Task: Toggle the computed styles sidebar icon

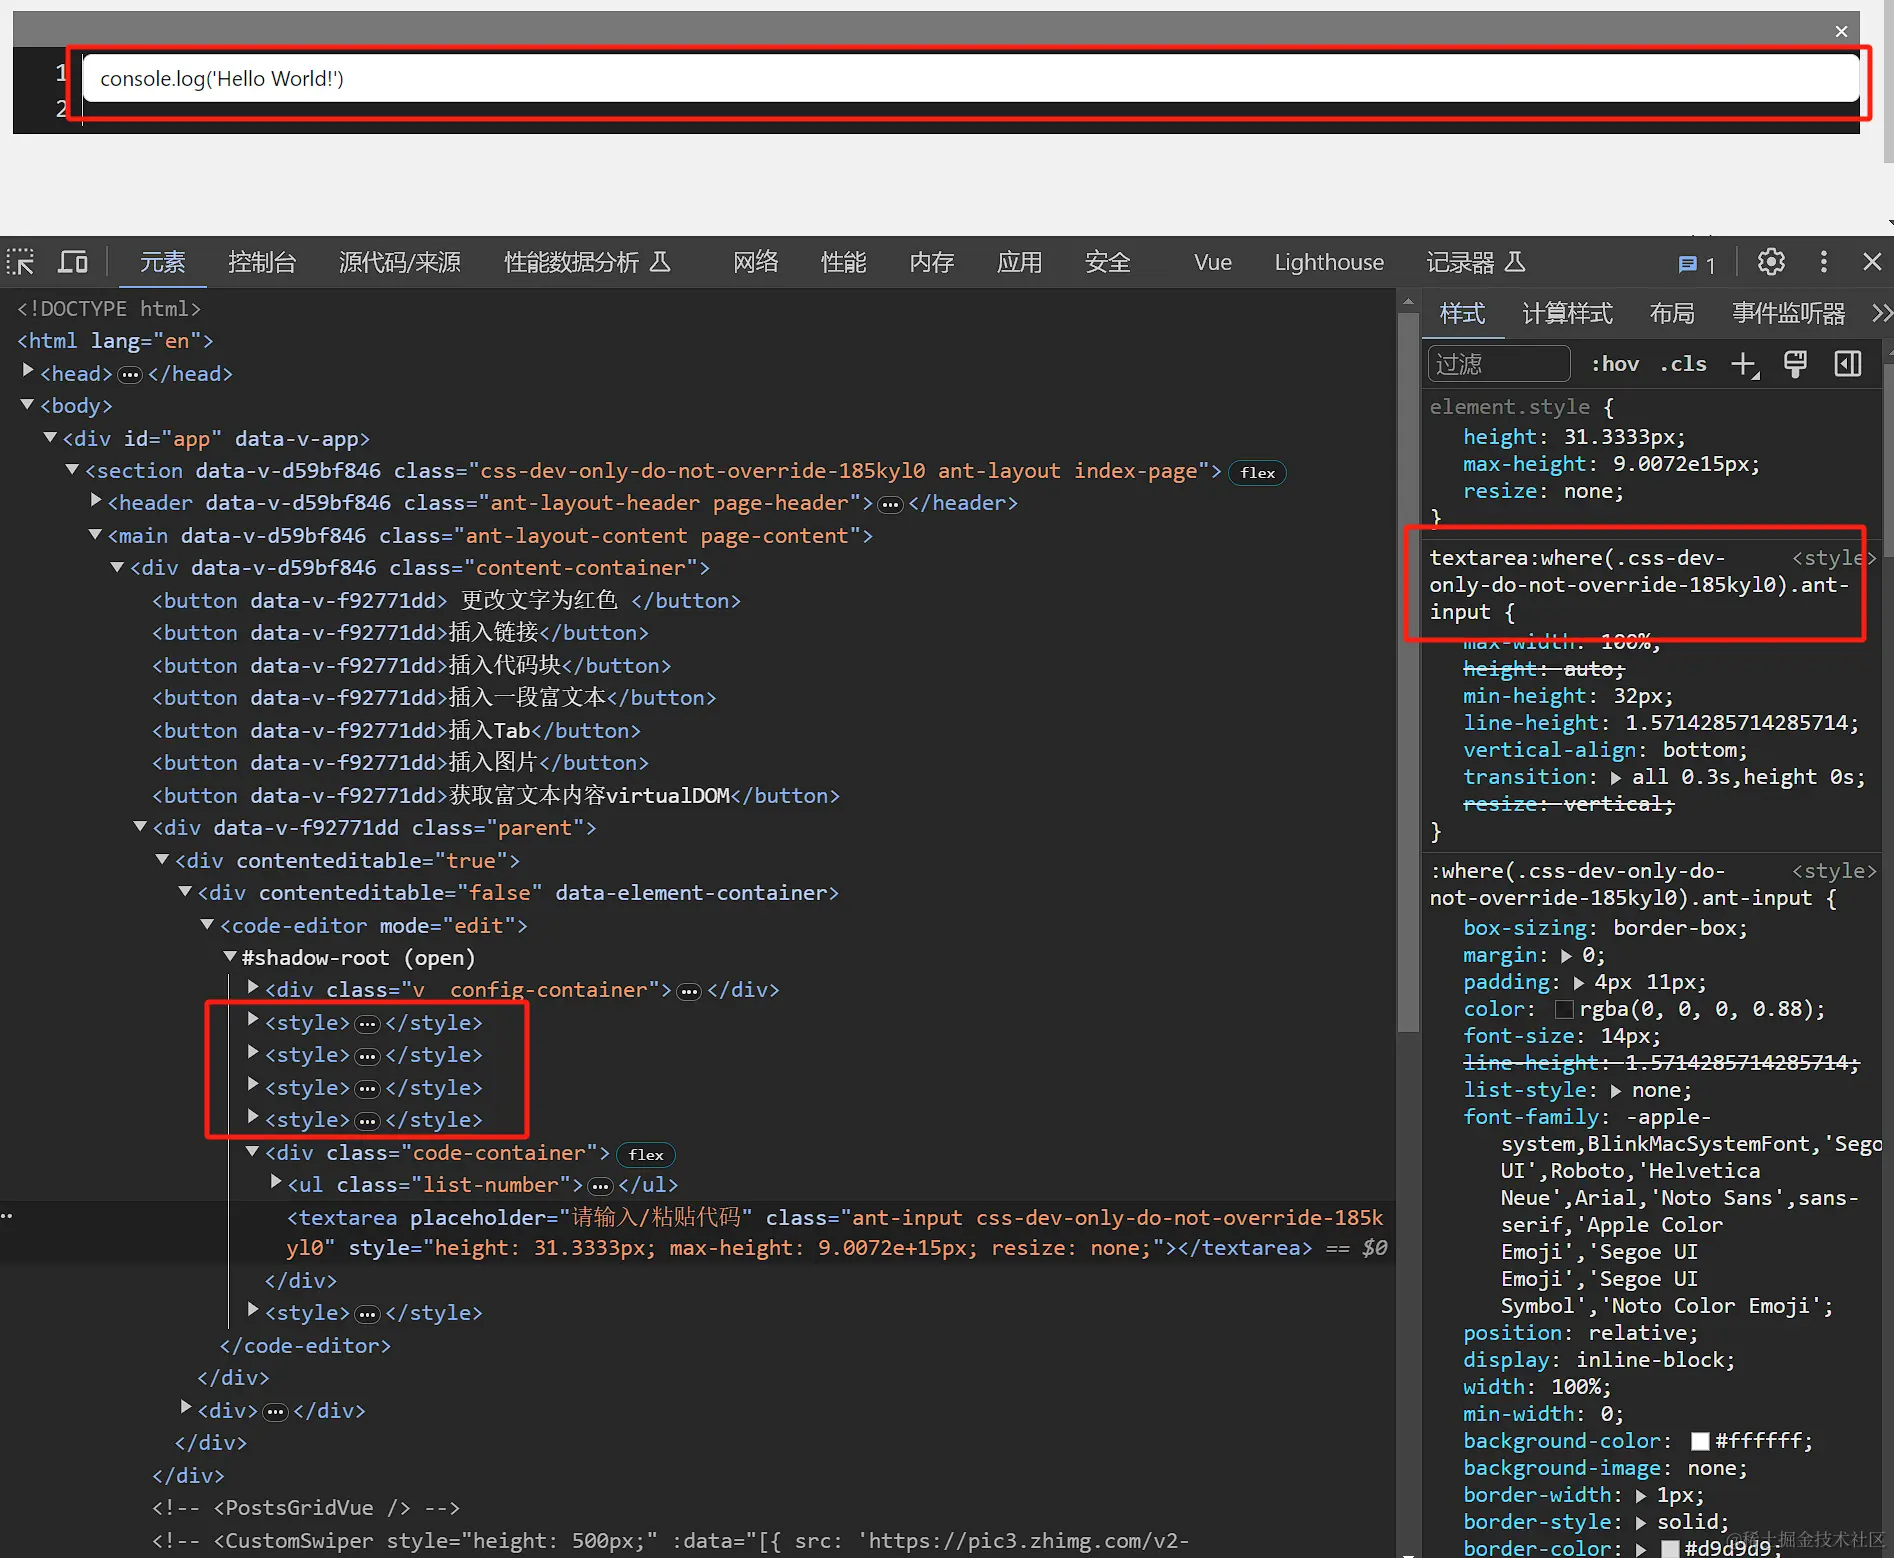Action: point(1848,364)
